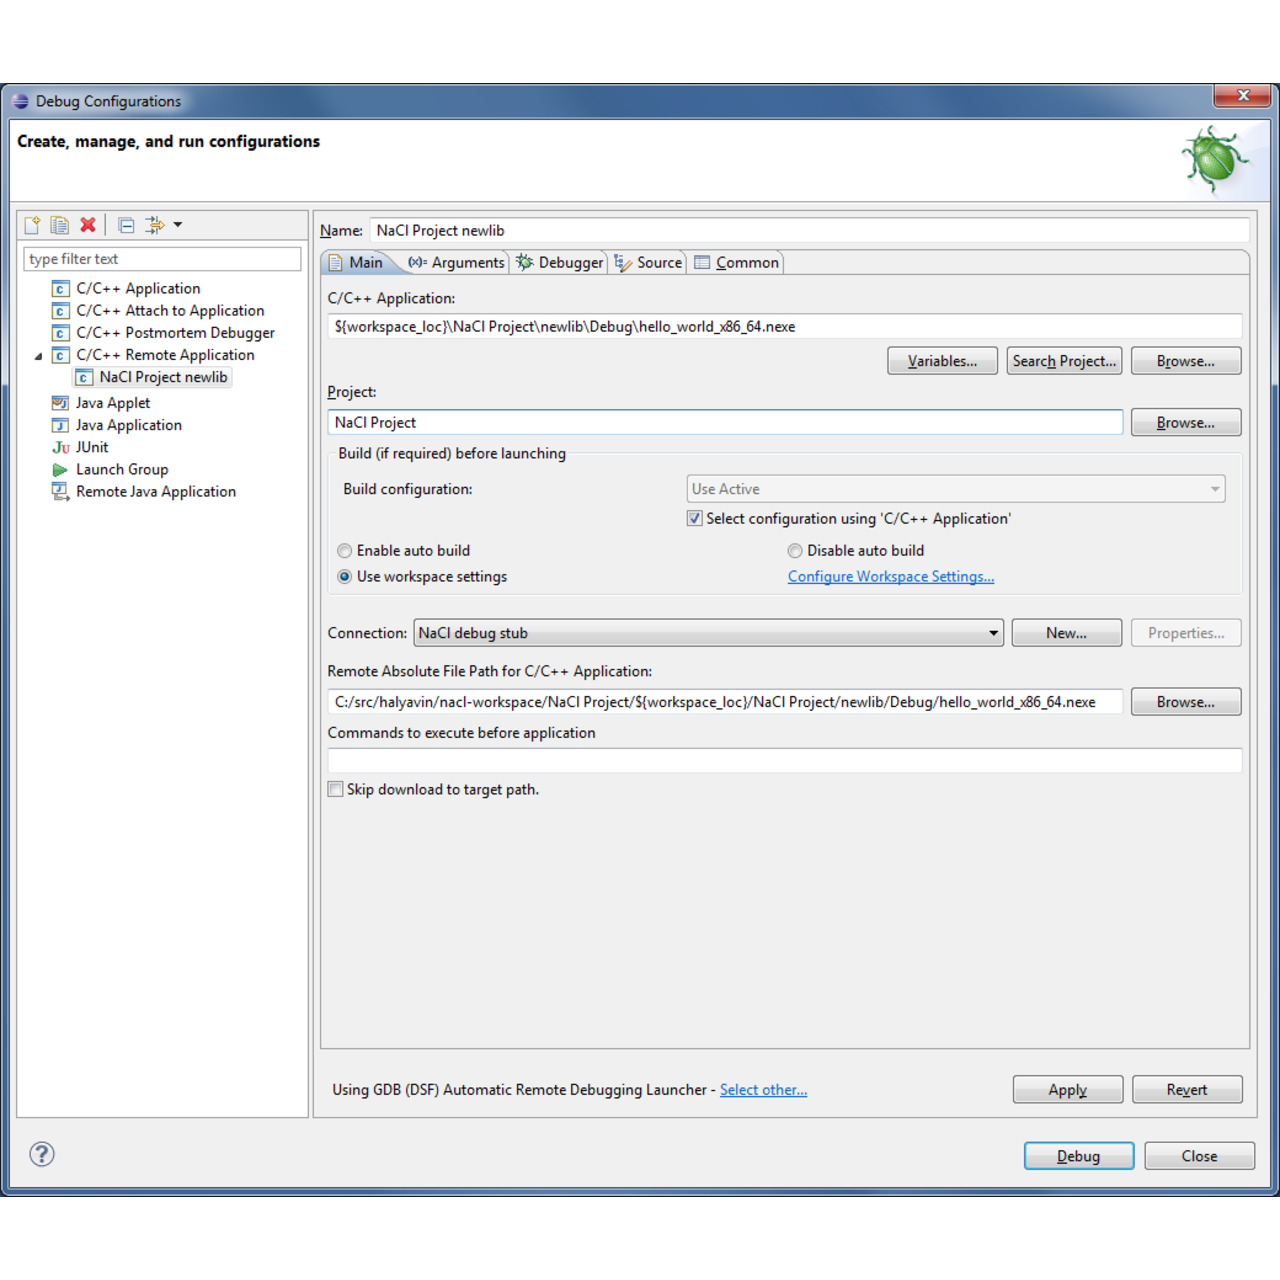The width and height of the screenshot is (1280, 1280).
Task: Select the JUnit configuration type icon
Action: (x=61, y=448)
